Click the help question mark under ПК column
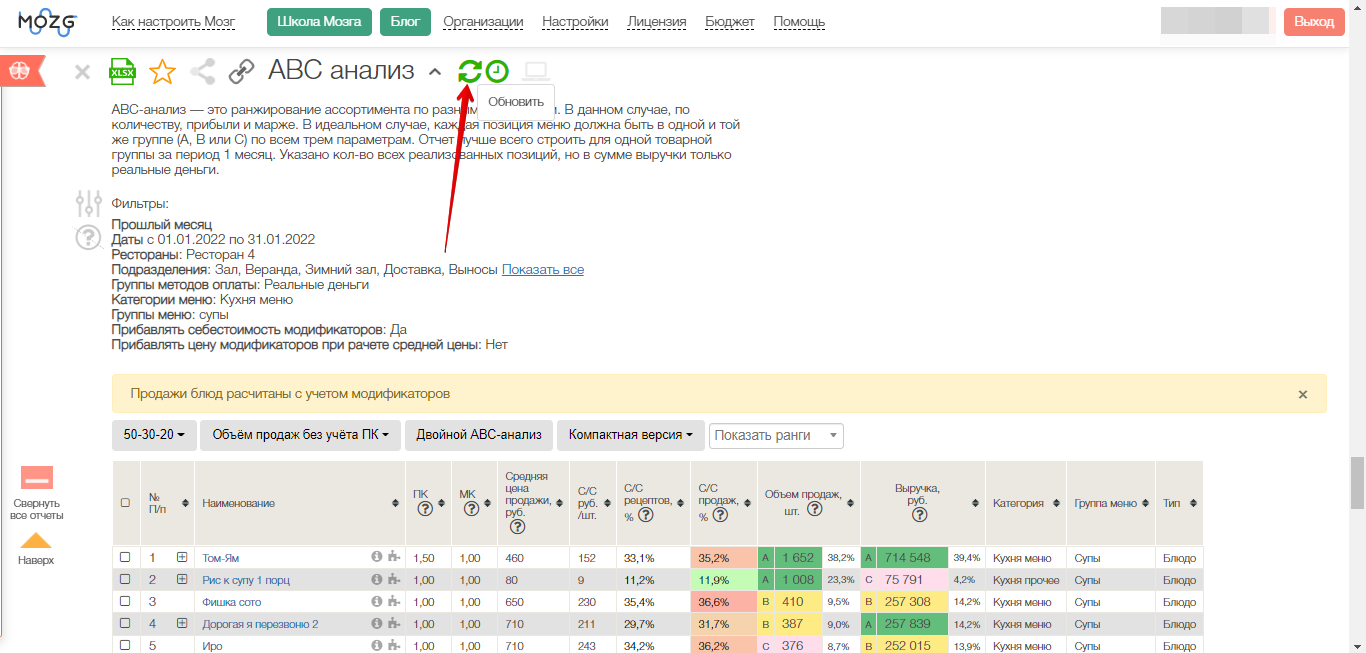This screenshot has width=1366, height=653. click(424, 509)
